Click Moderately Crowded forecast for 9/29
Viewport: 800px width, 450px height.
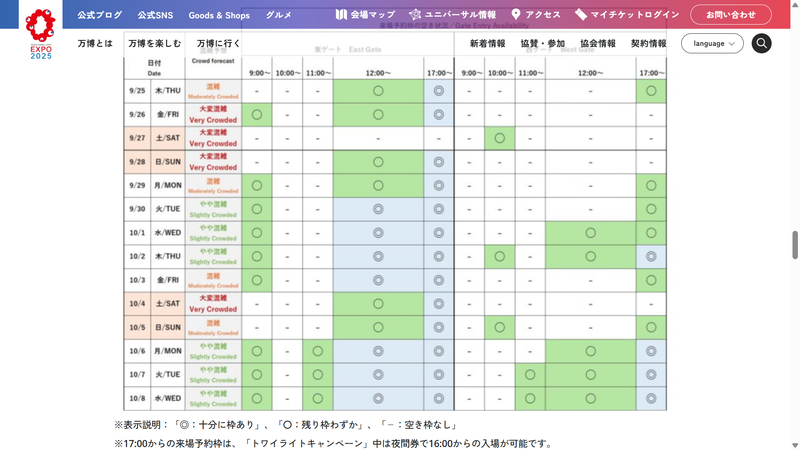point(213,186)
